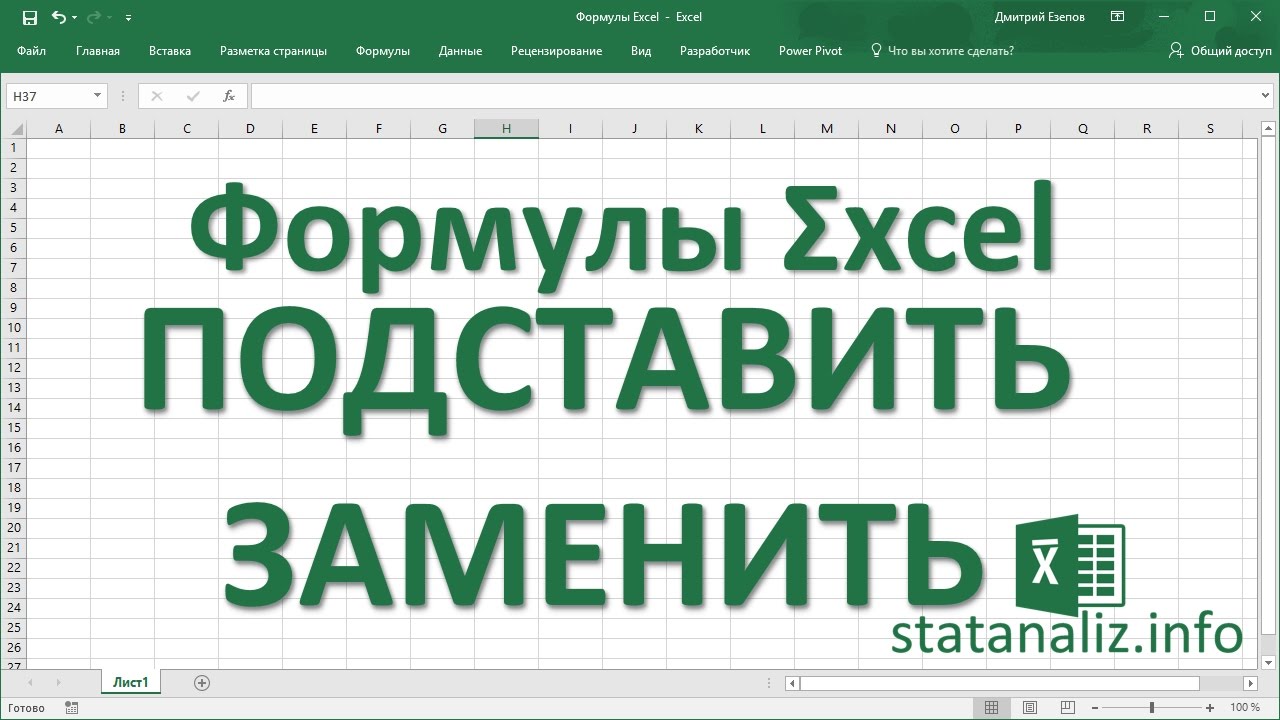Image resolution: width=1280 pixels, height=720 pixels.
Task: Select column M header
Action: [x=827, y=129]
